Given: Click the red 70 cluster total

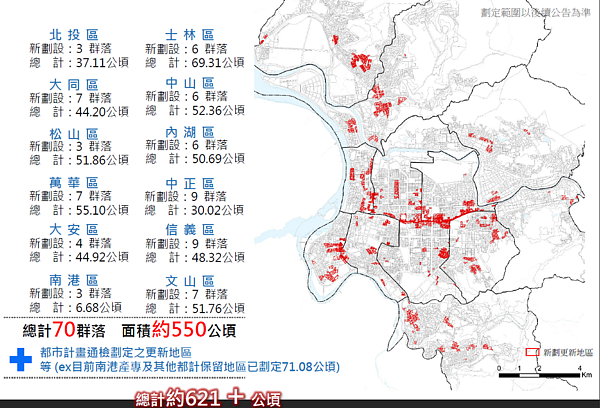Looking at the screenshot, I should point(64,330).
